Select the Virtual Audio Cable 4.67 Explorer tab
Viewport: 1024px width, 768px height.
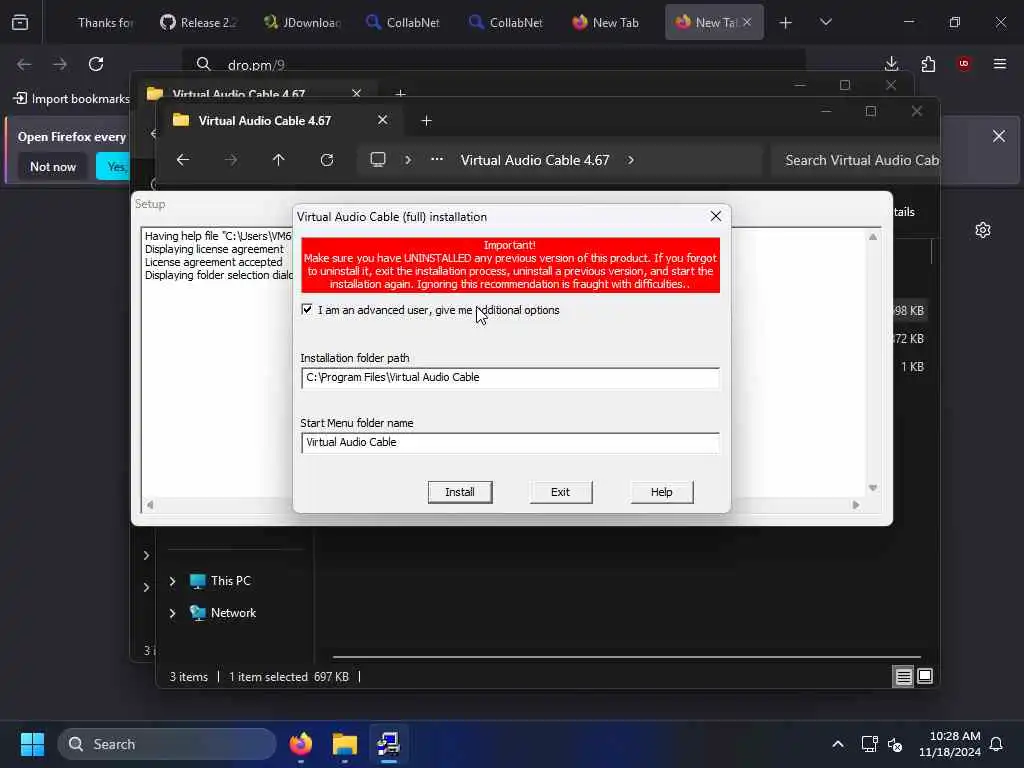coord(264,120)
